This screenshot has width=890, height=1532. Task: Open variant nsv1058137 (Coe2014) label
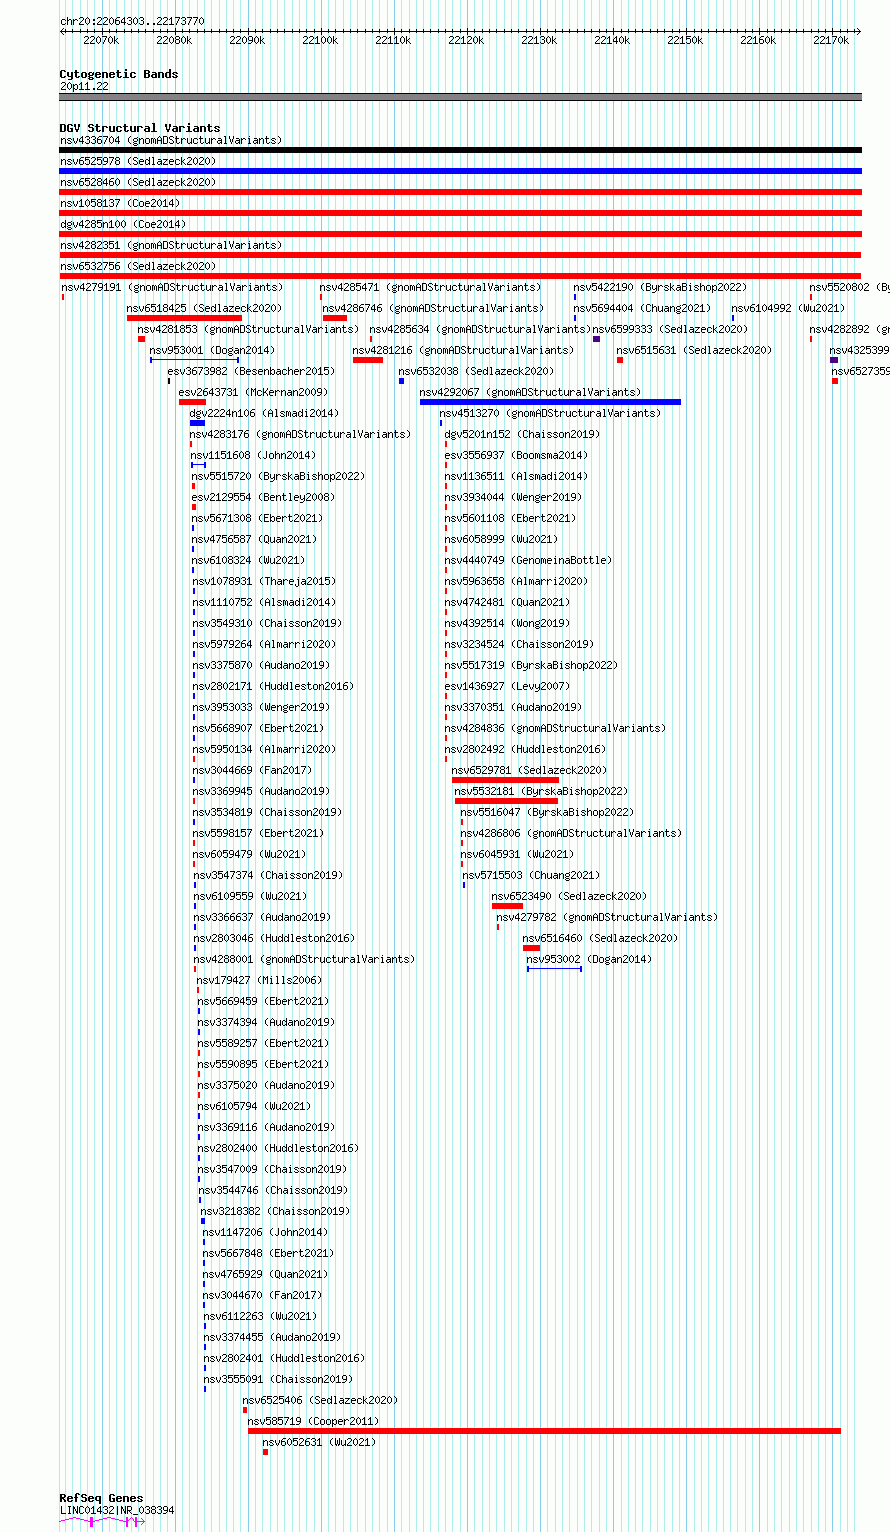click(120, 203)
